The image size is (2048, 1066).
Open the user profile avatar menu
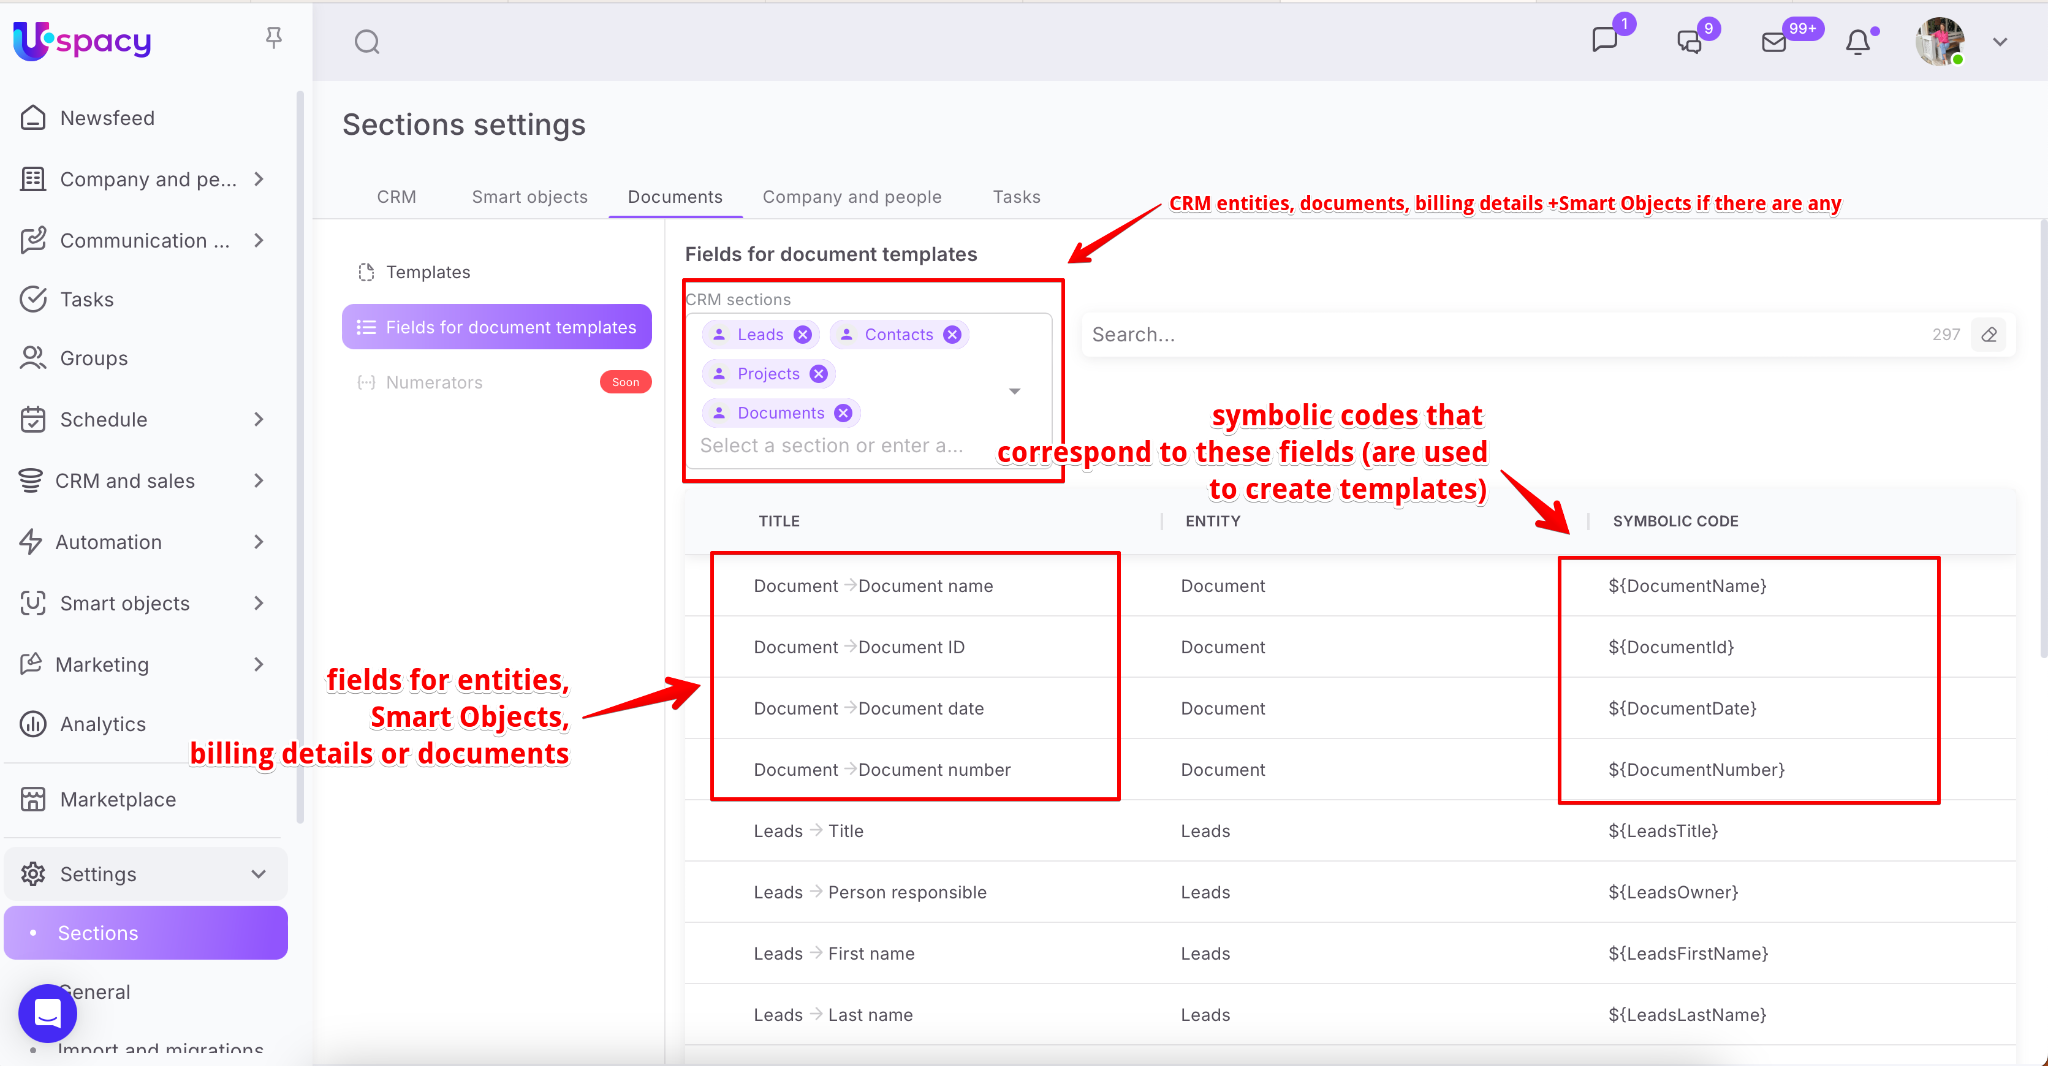click(1940, 42)
